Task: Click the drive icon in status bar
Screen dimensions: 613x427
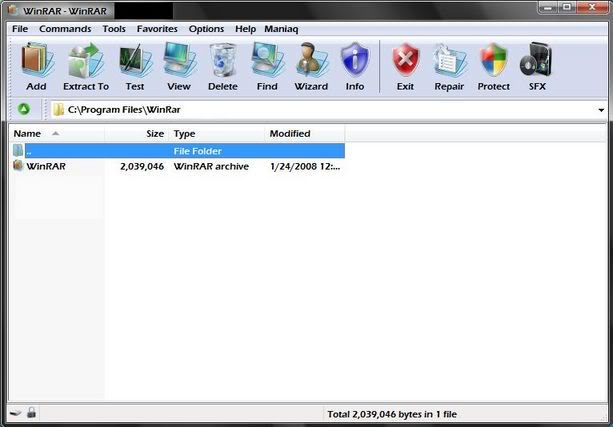Action: (15, 413)
